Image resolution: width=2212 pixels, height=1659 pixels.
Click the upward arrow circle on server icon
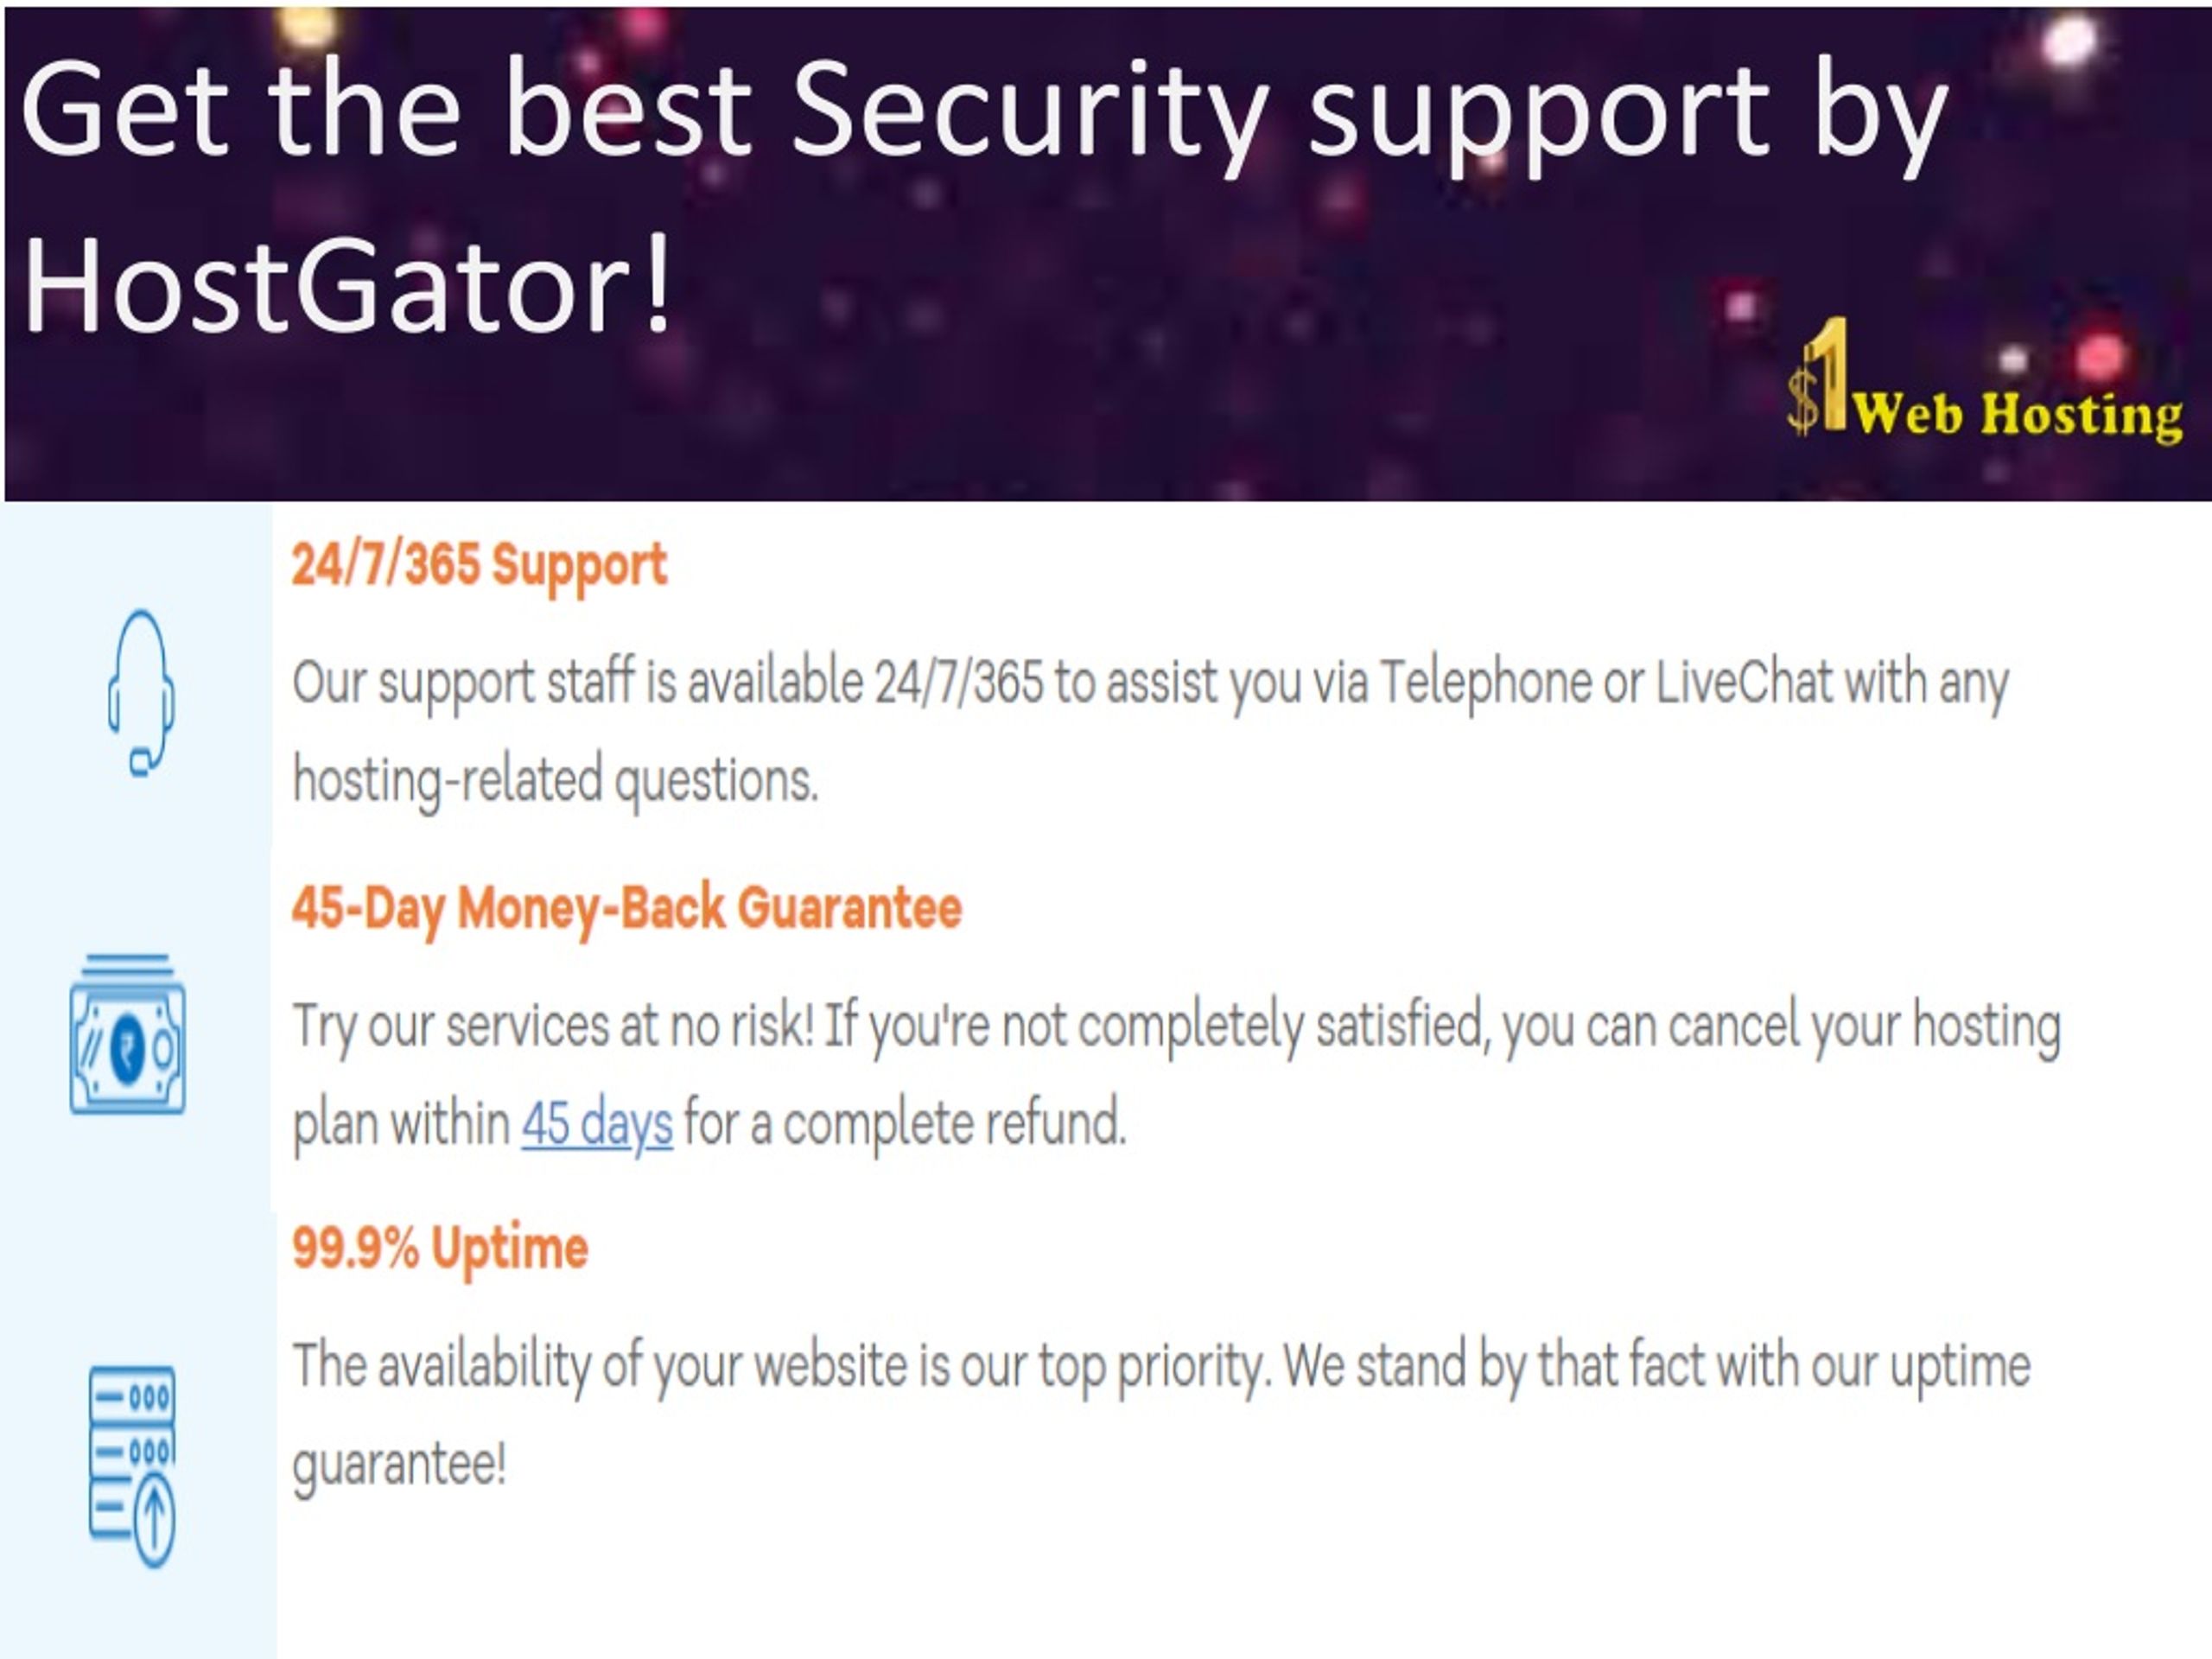pyautogui.click(x=154, y=1522)
